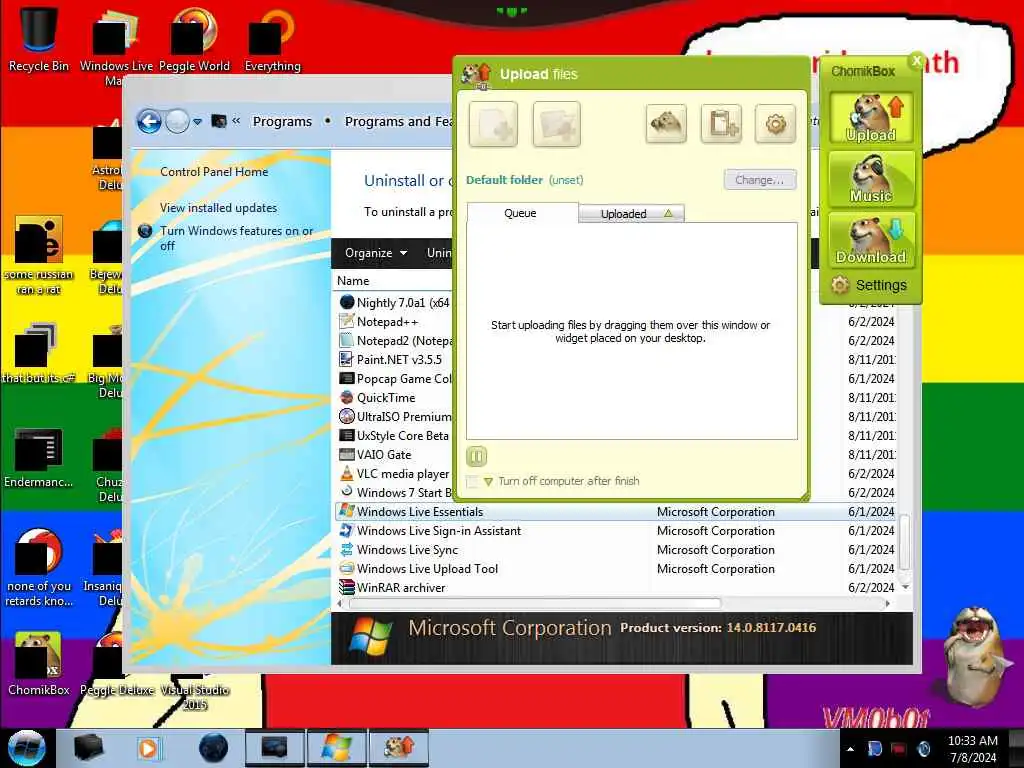The image size is (1024, 768).
Task: Select VLC media player entry
Action: (394, 473)
